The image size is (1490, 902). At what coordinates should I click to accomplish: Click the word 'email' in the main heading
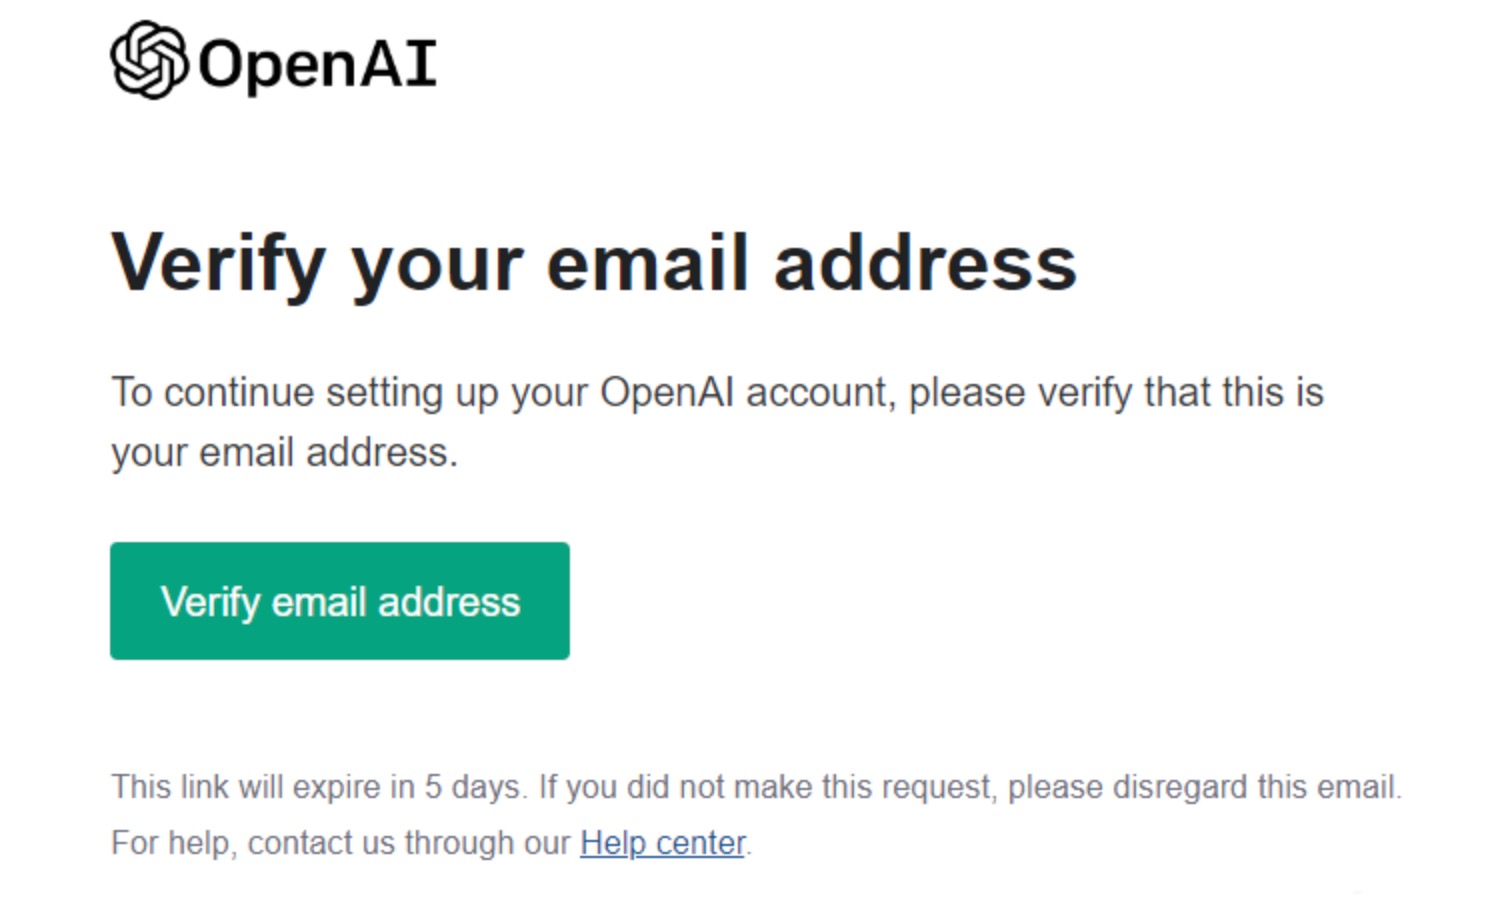[648, 263]
